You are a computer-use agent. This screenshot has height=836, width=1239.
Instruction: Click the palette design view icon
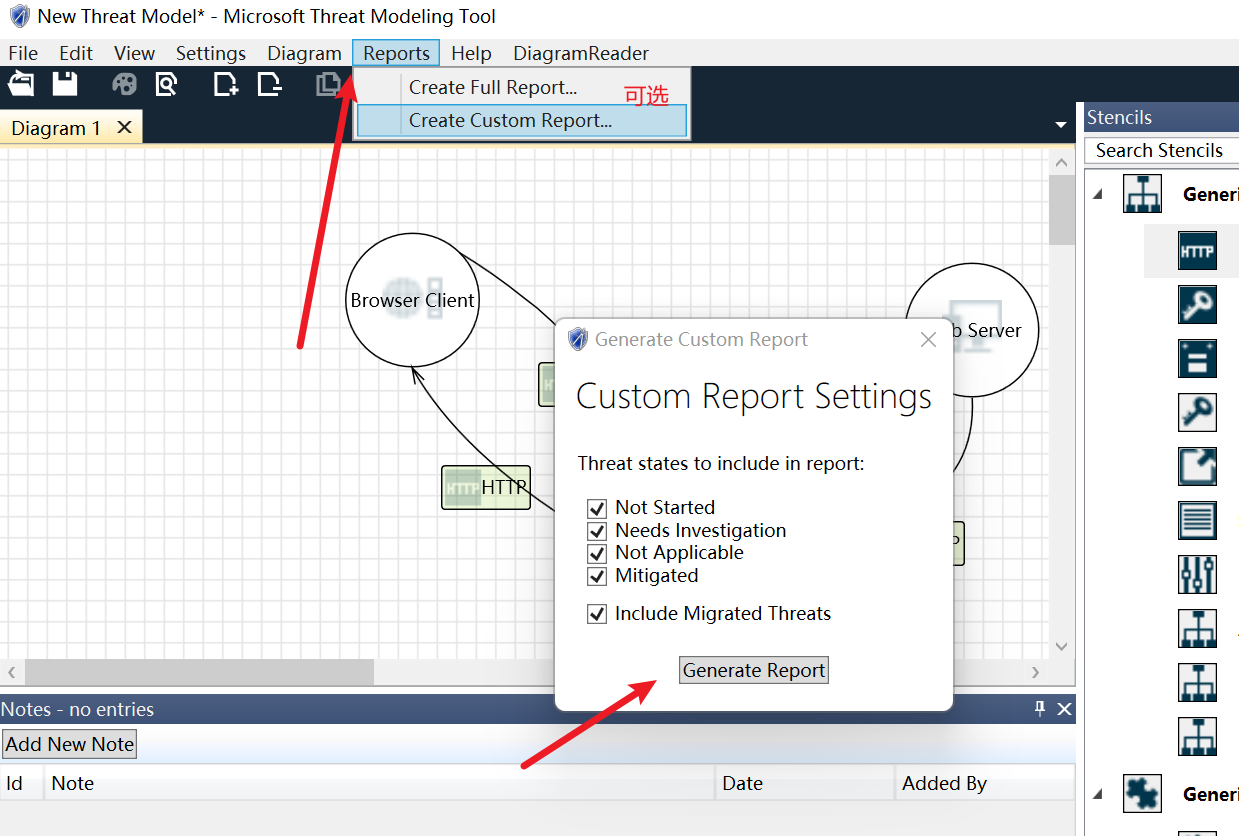pyautogui.click(x=124, y=84)
